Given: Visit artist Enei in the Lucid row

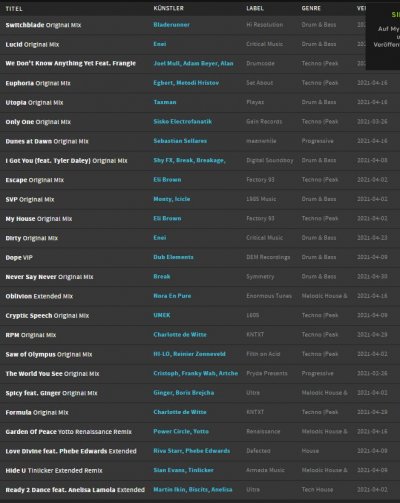Looking at the screenshot, I should (160, 44).
